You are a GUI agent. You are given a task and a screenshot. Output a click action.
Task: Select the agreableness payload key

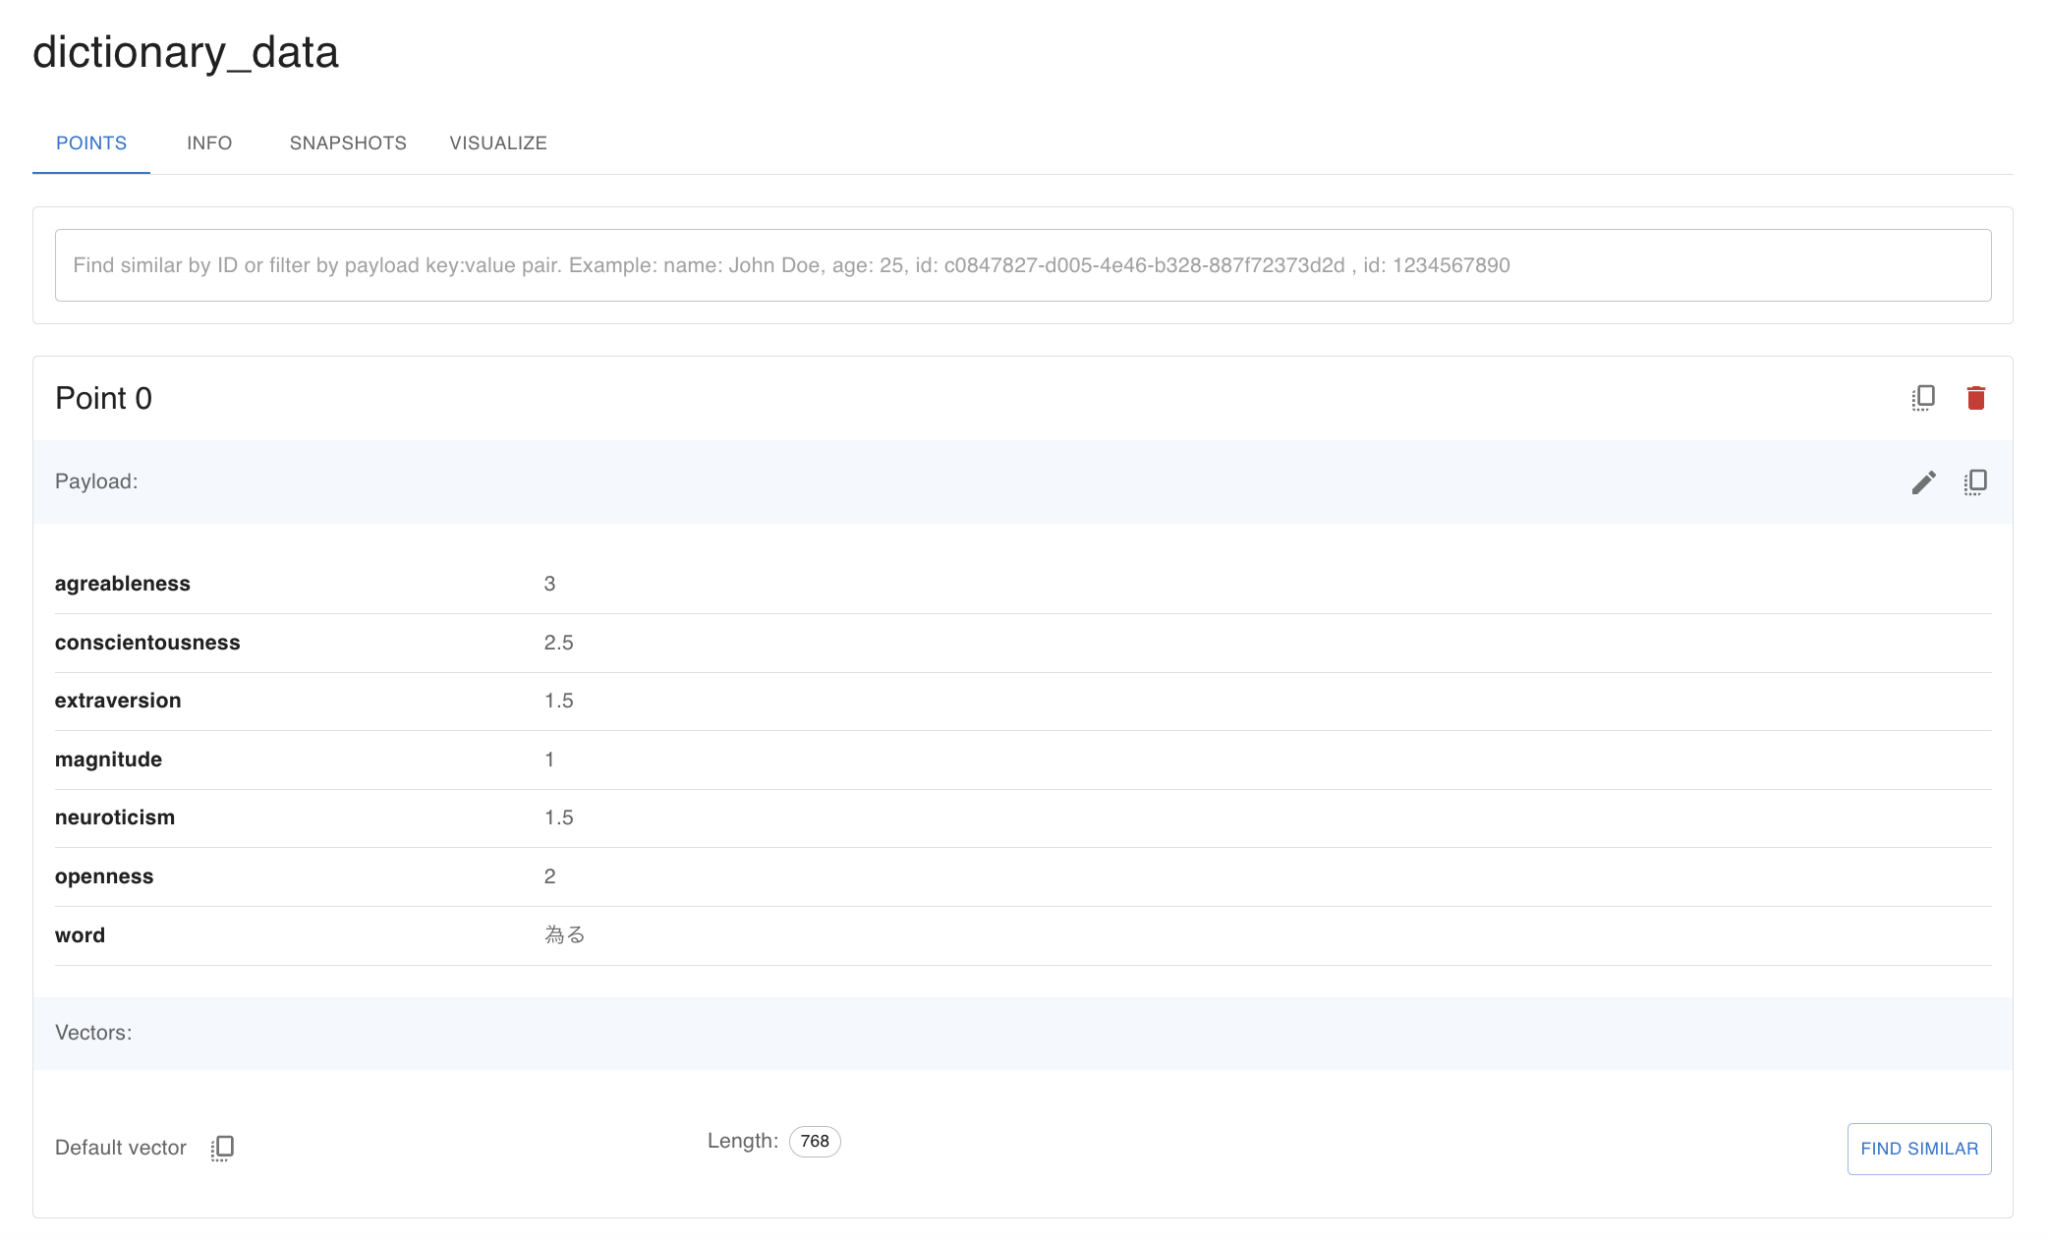tap(122, 584)
